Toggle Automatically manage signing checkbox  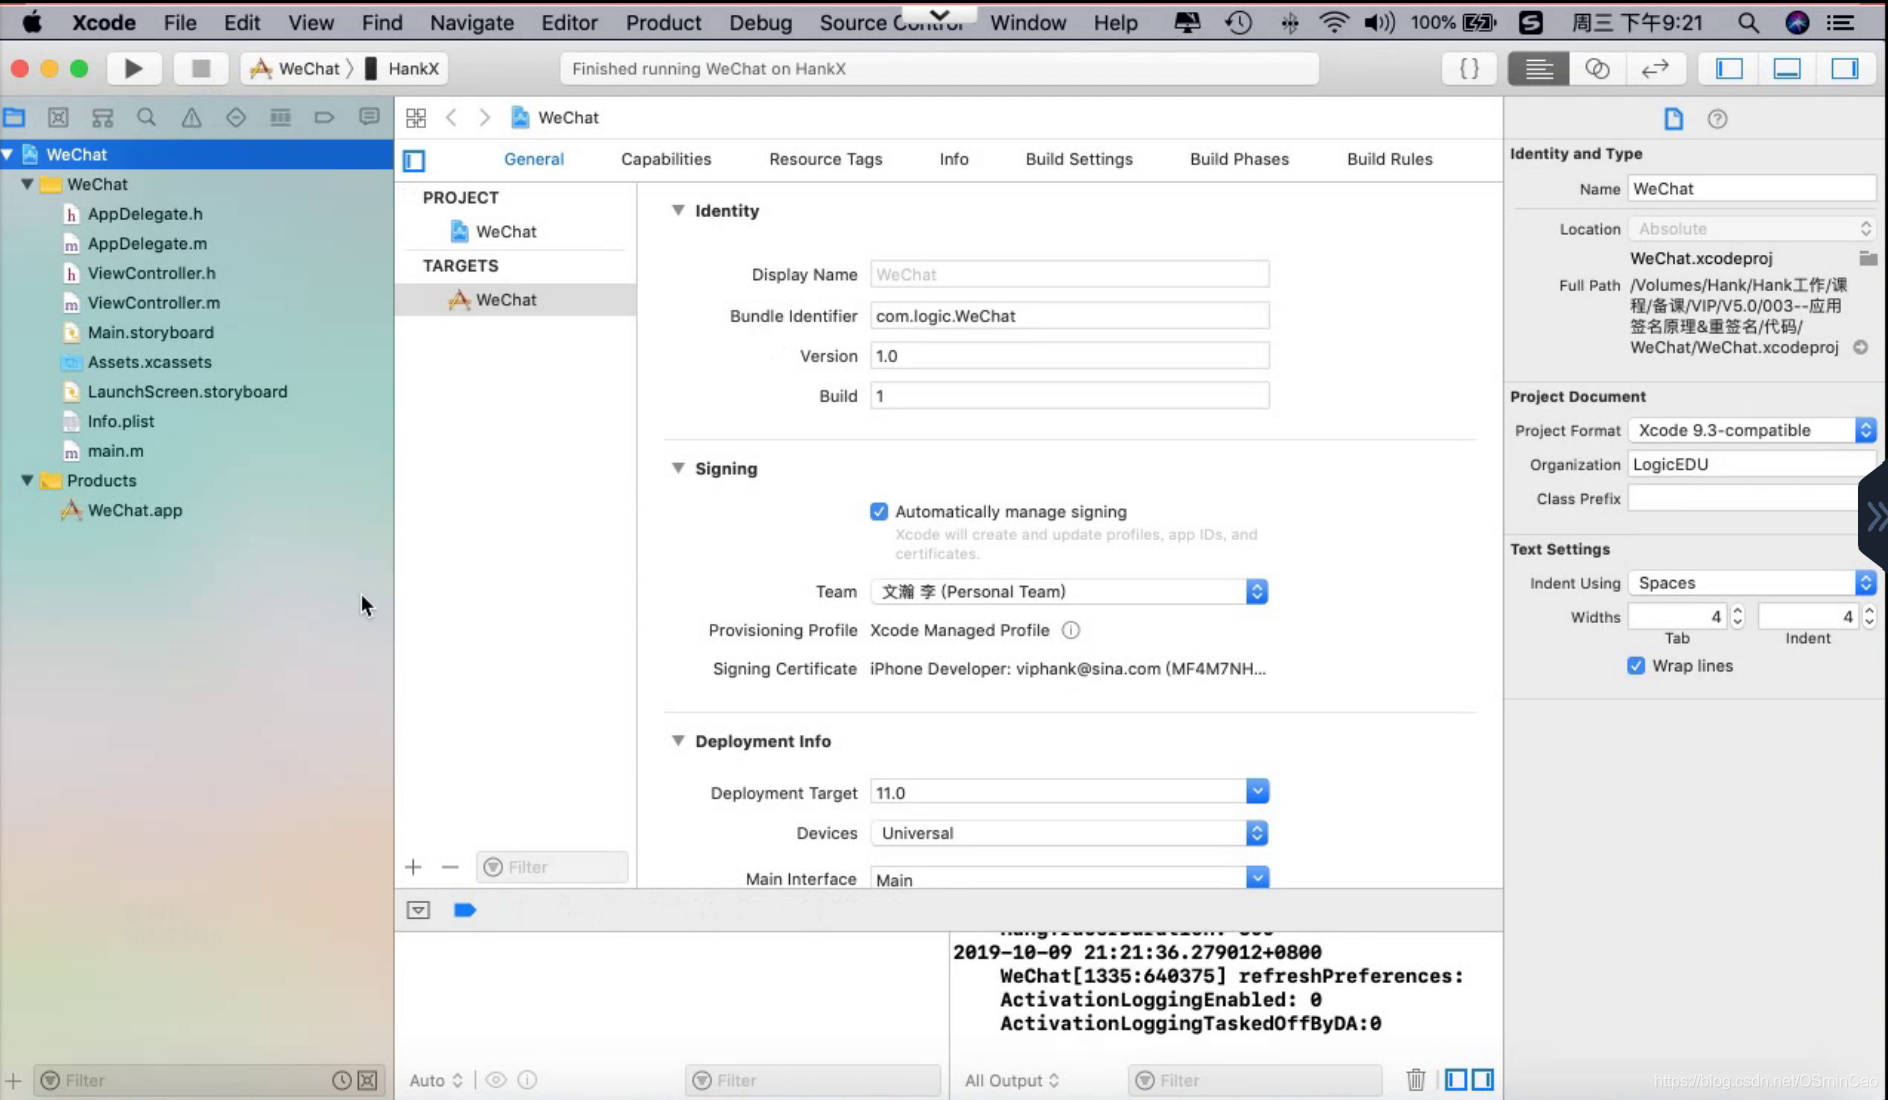[x=879, y=511]
